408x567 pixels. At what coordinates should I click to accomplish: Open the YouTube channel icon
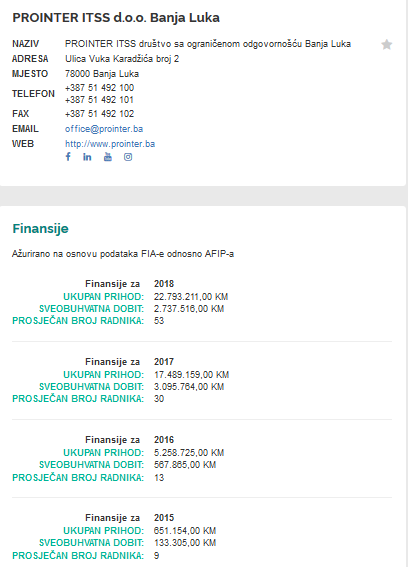point(108,157)
